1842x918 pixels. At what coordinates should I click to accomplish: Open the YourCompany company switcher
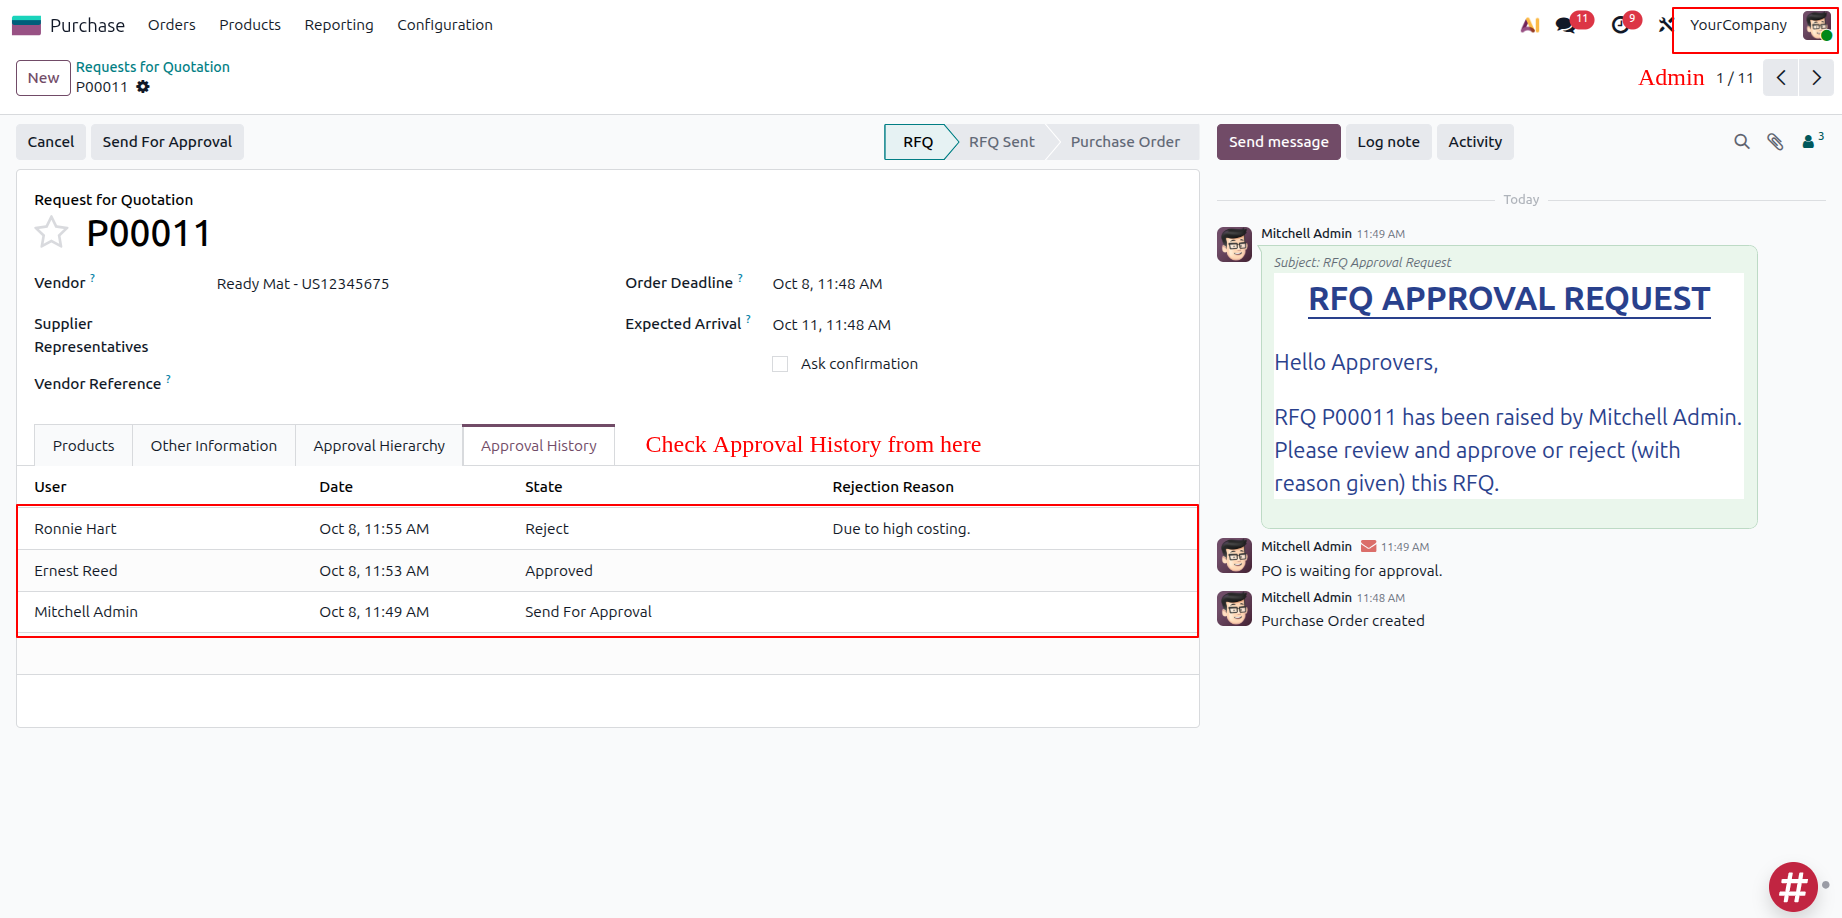(x=1738, y=24)
